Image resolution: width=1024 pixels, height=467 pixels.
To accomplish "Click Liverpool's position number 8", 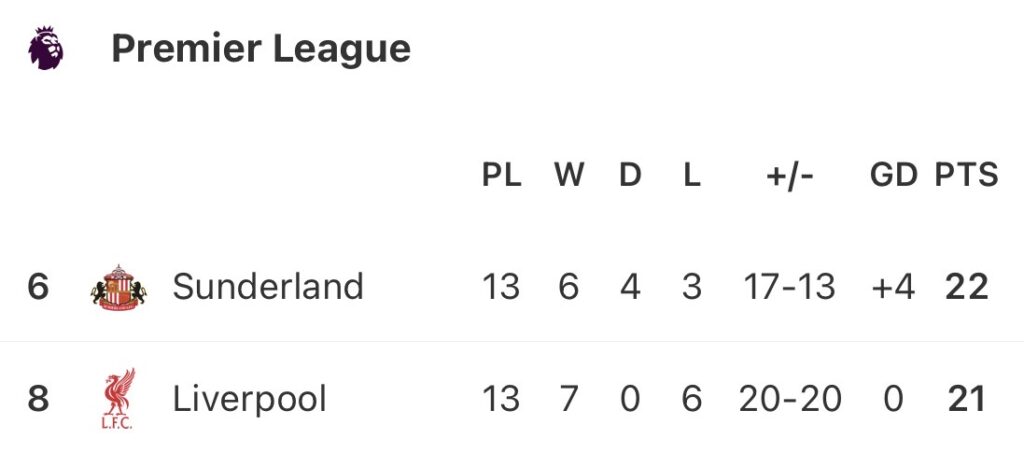I will pyautogui.click(x=38, y=399).
